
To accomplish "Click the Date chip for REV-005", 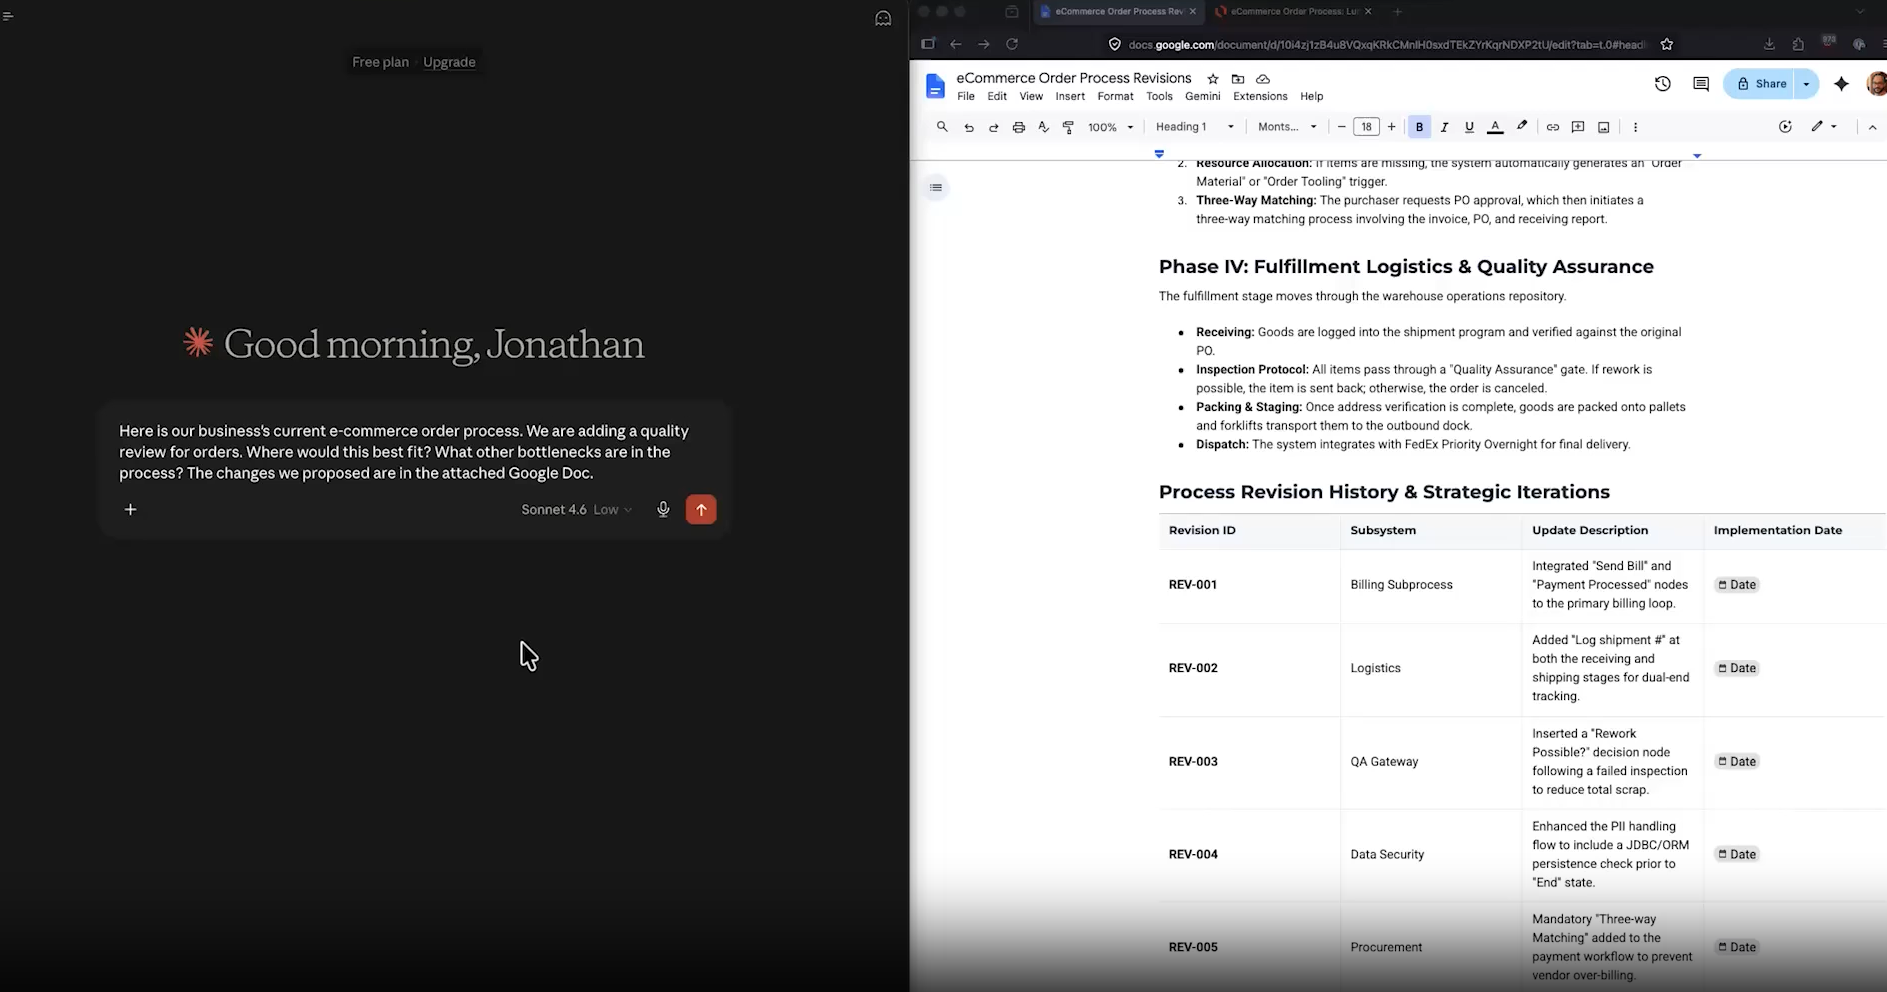I will 1737,947.
